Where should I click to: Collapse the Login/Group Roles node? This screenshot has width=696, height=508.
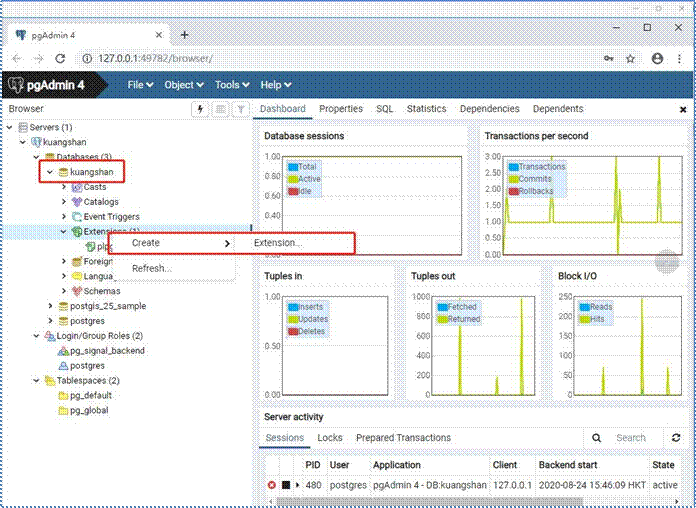pos(36,336)
